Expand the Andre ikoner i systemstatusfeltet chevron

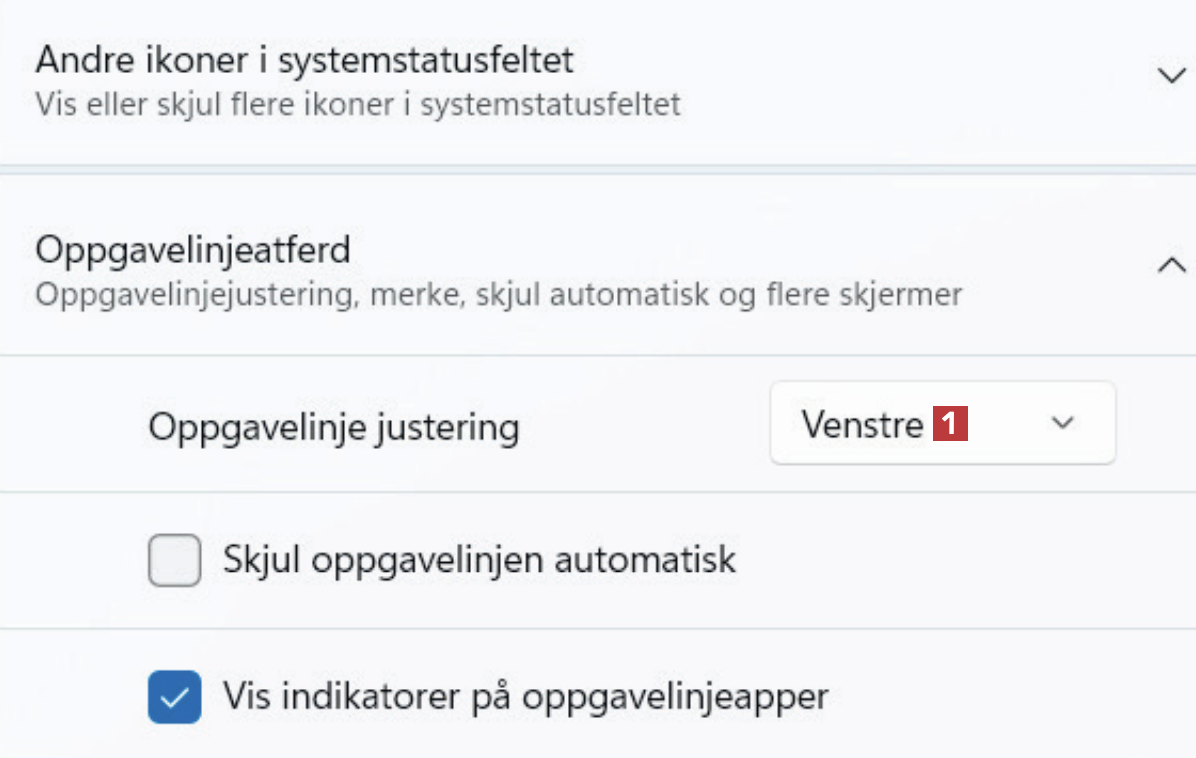pos(1171,76)
